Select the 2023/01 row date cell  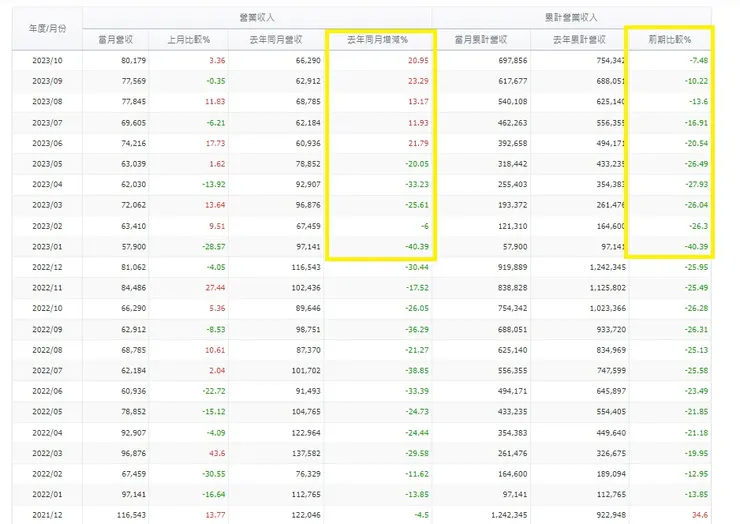pyautogui.click(x=47, y=246)
